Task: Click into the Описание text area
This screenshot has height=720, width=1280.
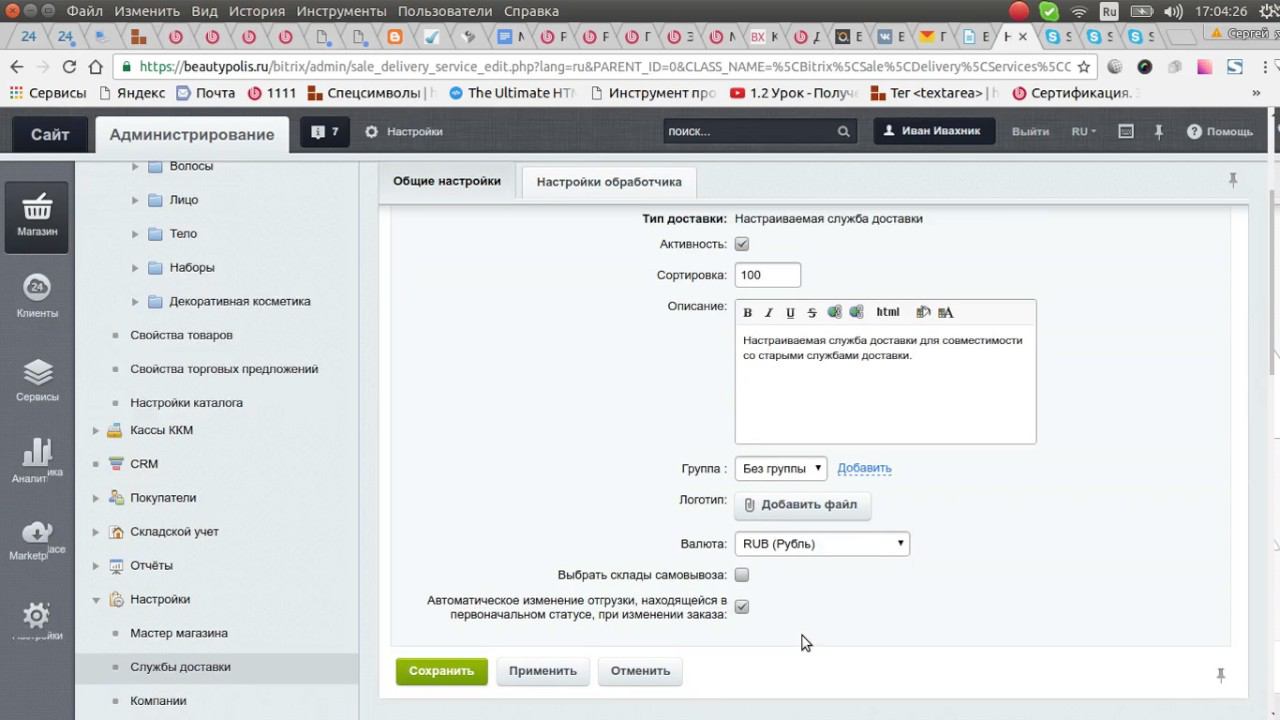Action: 885,384
